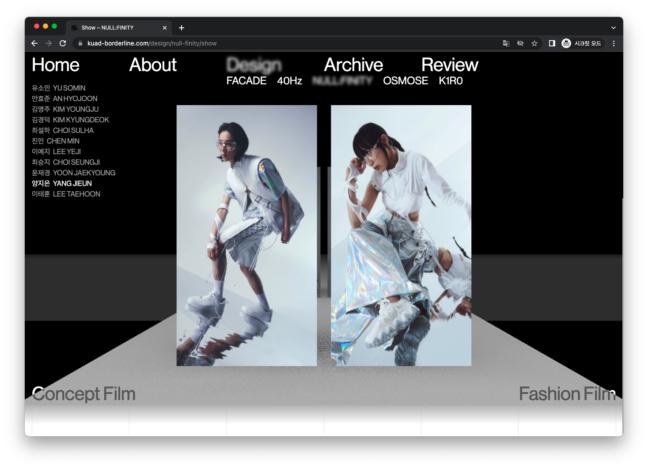This screenshot has height=469, width=648.
Task: Open Chrome's three-dot menu
Action: tap(613, 44)
